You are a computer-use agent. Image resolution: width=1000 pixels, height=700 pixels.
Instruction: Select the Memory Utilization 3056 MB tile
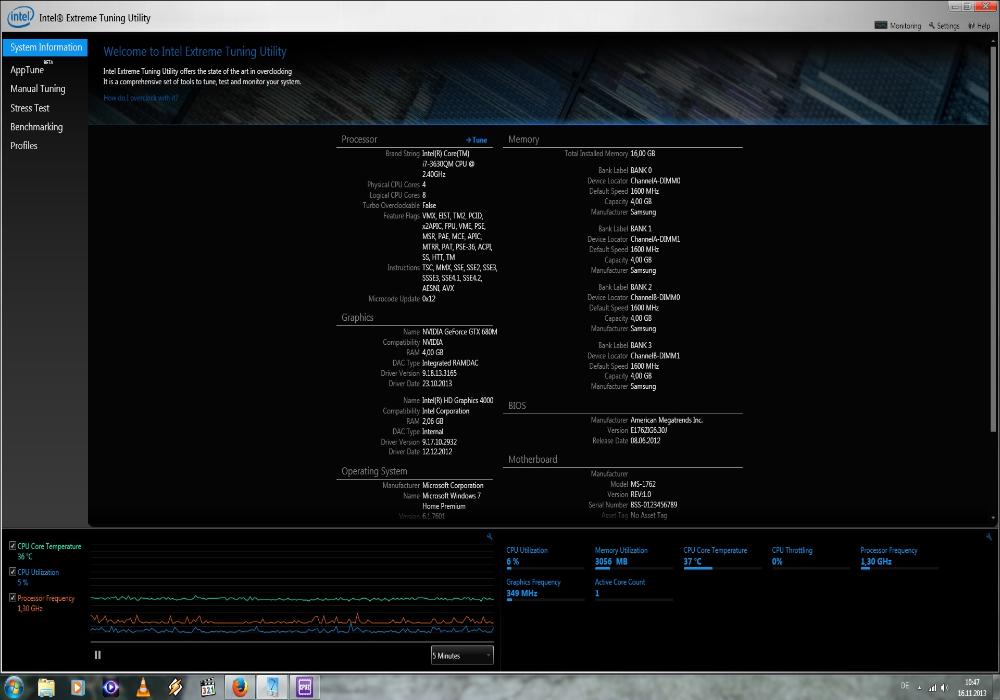coord(633,557)
